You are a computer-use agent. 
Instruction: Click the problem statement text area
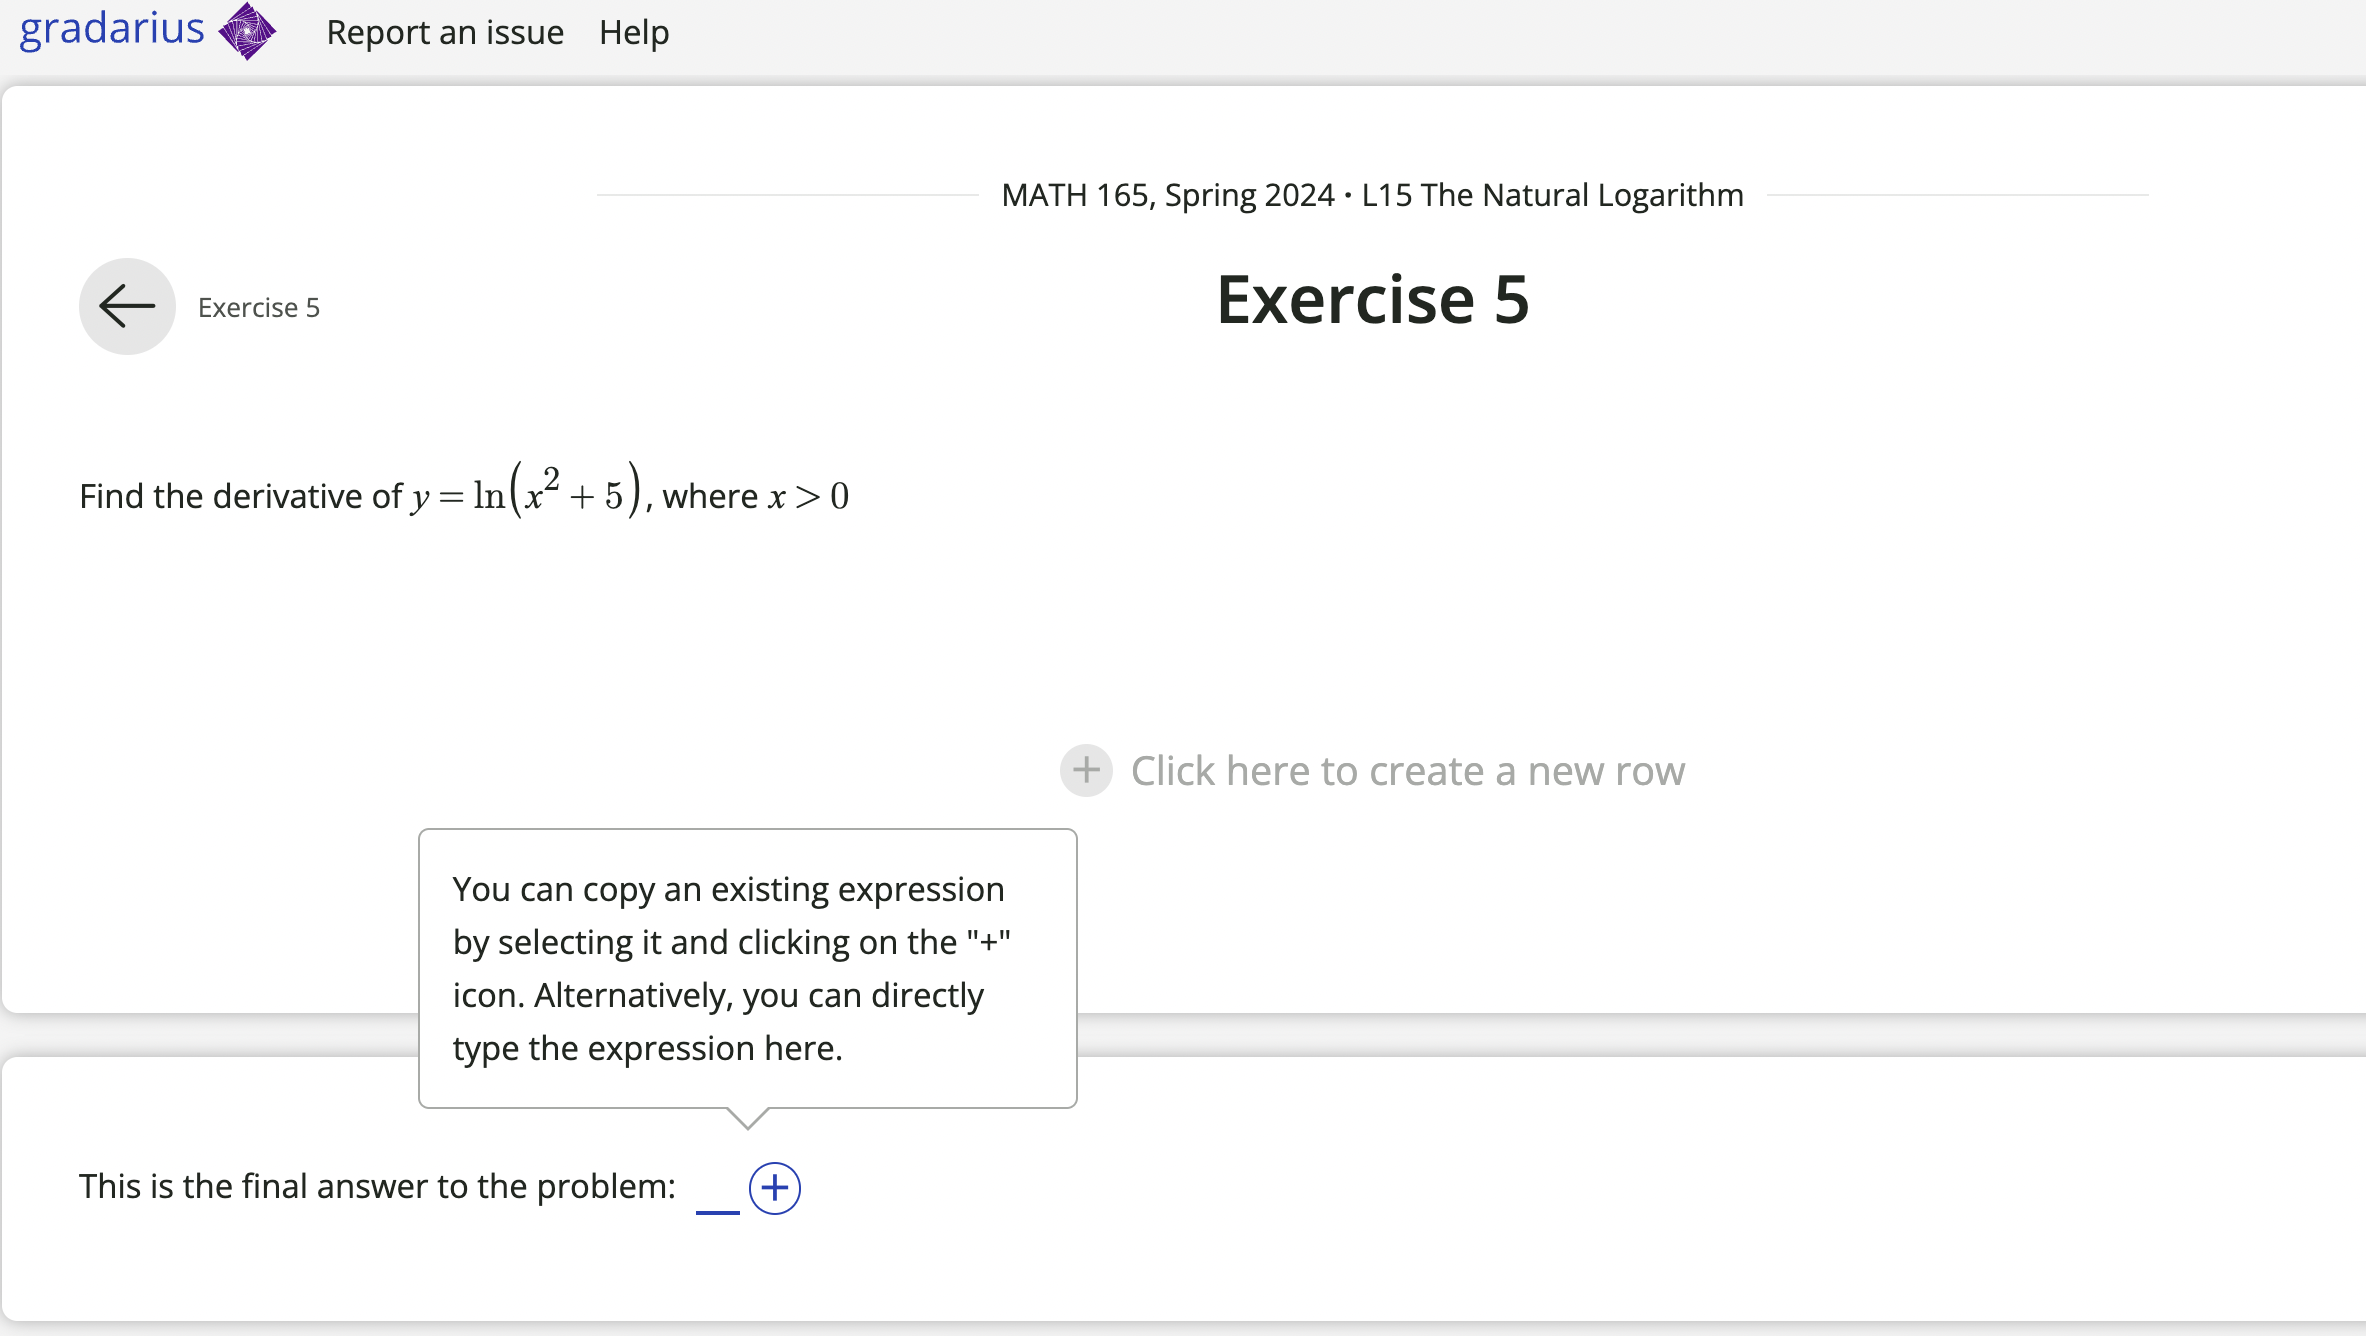click(x=464, y=494)
